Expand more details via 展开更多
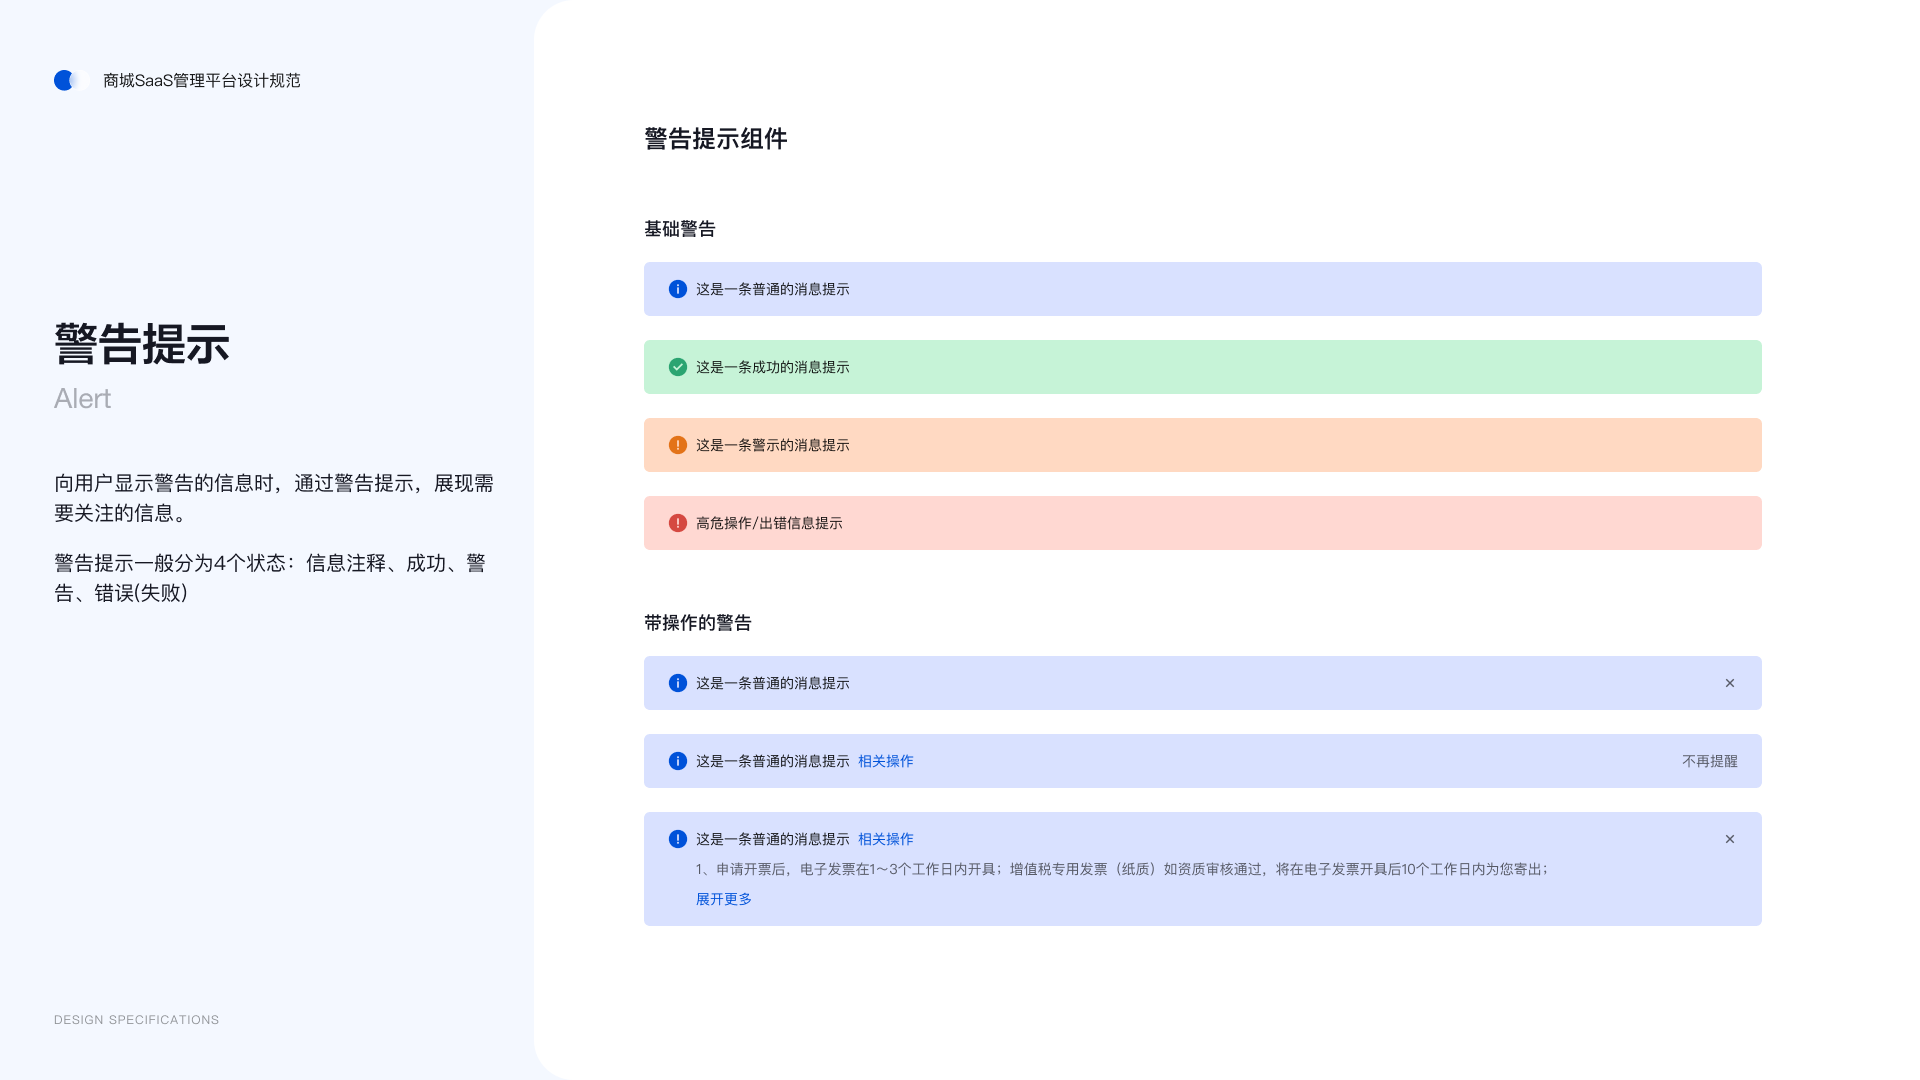Screen dimensions: 1920x1080 pyautogui.click(x=723, y=899)
